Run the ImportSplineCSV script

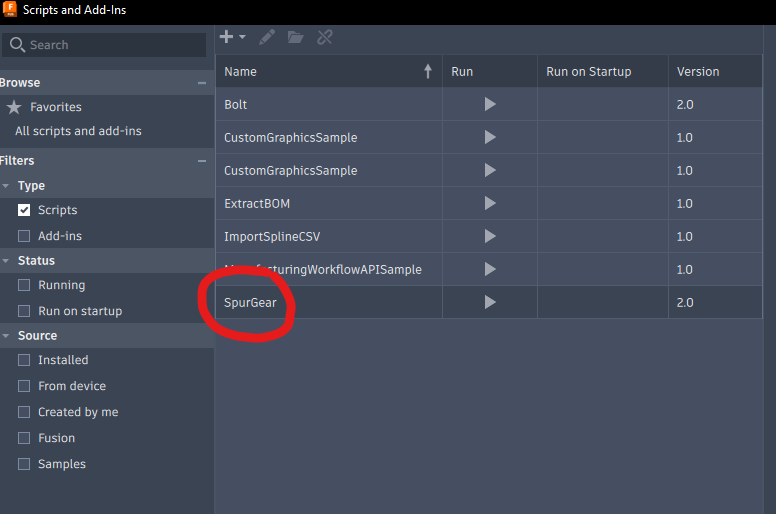tap(490, 236)
